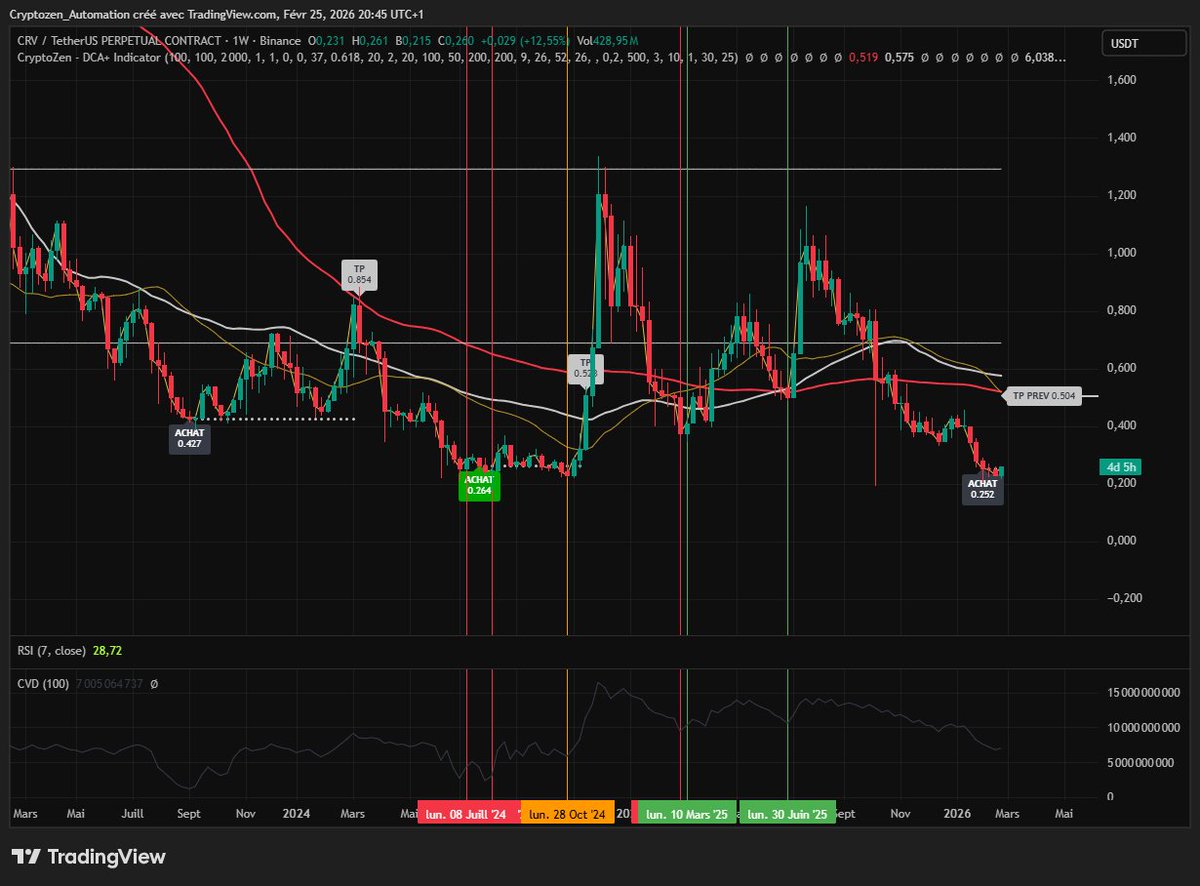Click the Juill time axis label
The image size is (1200, 886).
coord(131,814)
